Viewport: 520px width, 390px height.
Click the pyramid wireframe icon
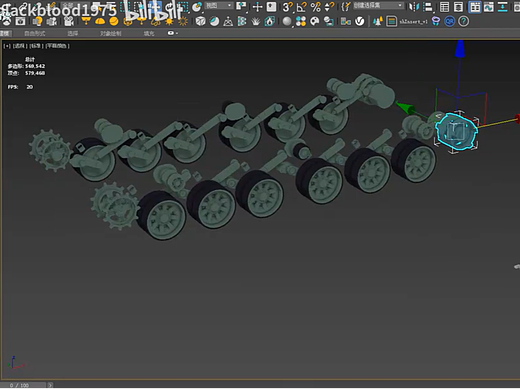(x=228, y=21)
